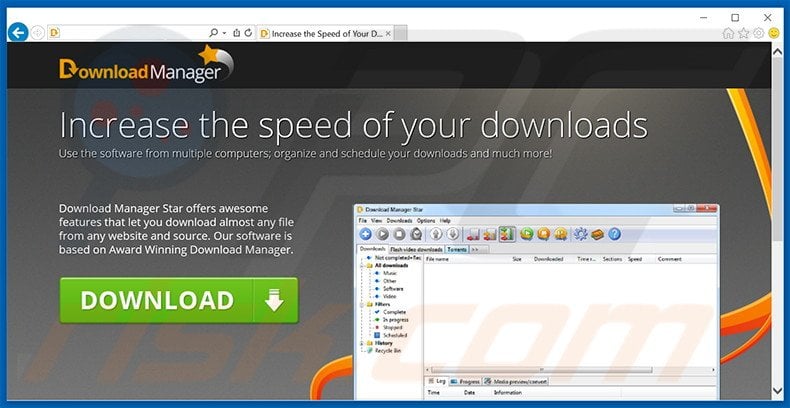Select the Software category
The height and width of the screenshot is (408, 790).
(393, 289)
